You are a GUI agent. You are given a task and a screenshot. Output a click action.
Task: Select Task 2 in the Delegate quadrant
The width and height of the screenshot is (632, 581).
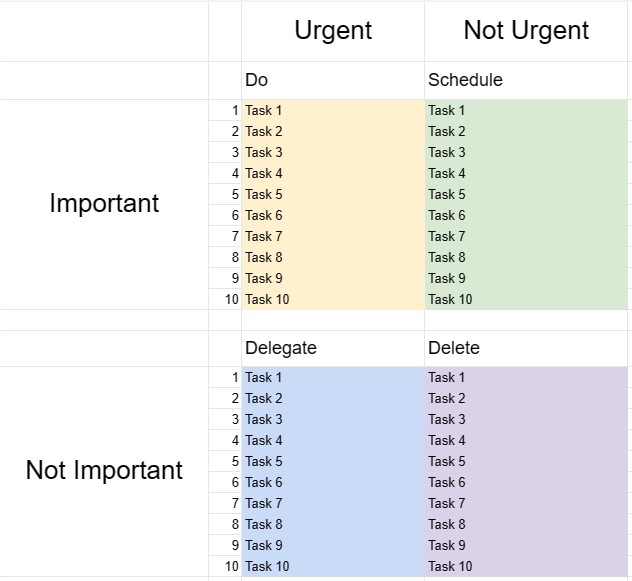click(x=264, y=398)
